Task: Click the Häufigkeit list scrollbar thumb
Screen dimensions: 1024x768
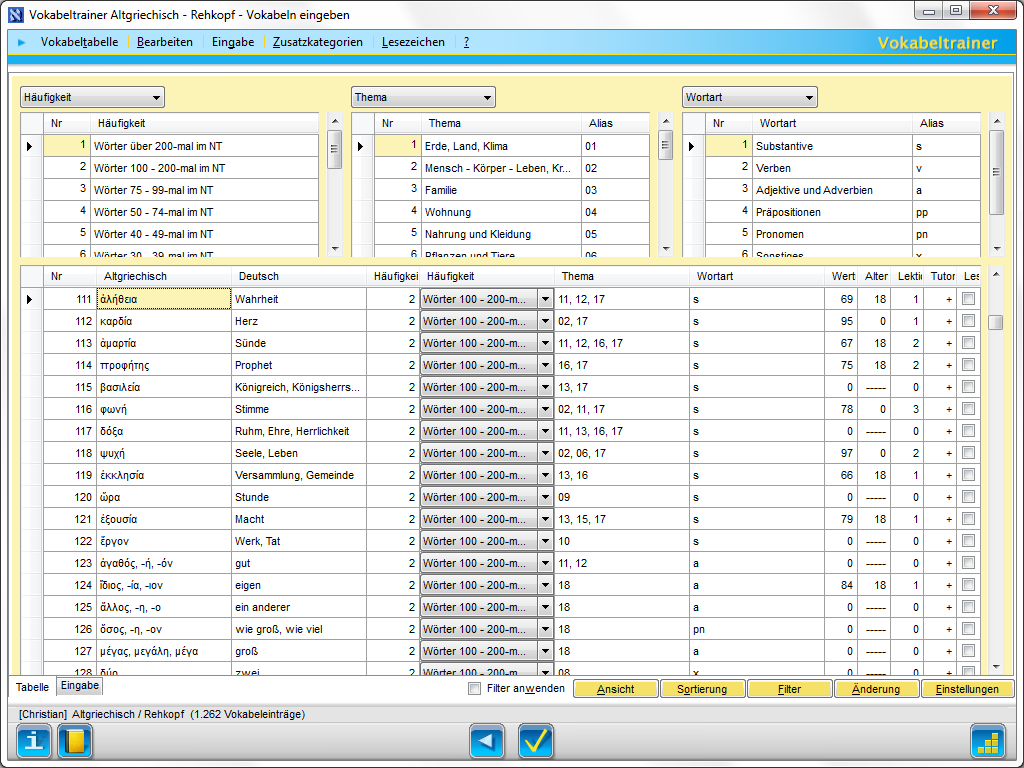Action: coord(334,149)
